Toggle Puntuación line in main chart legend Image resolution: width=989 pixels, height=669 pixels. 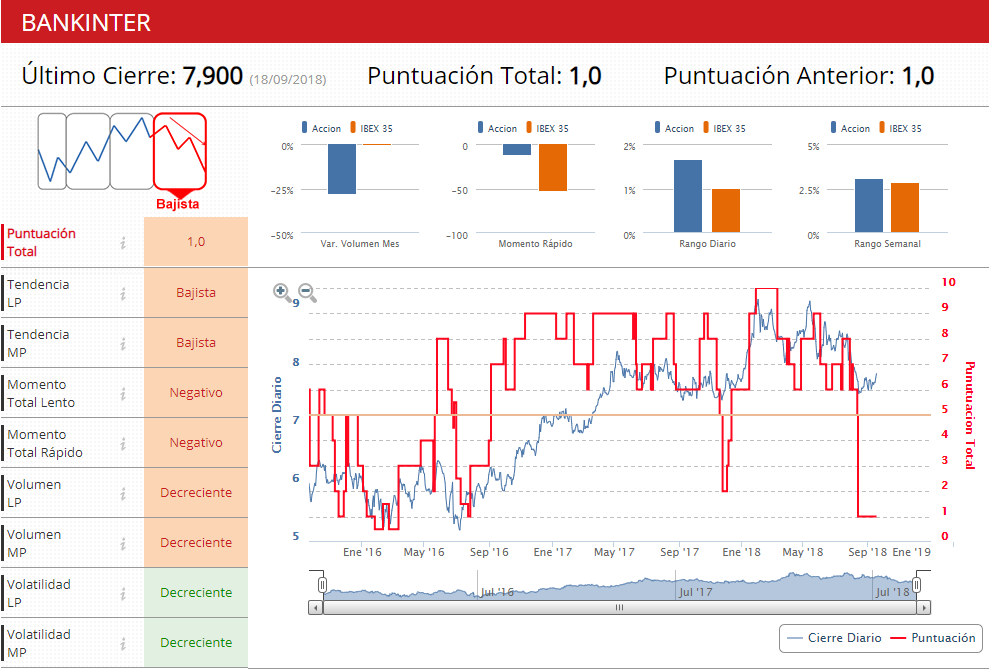[932, 638]
